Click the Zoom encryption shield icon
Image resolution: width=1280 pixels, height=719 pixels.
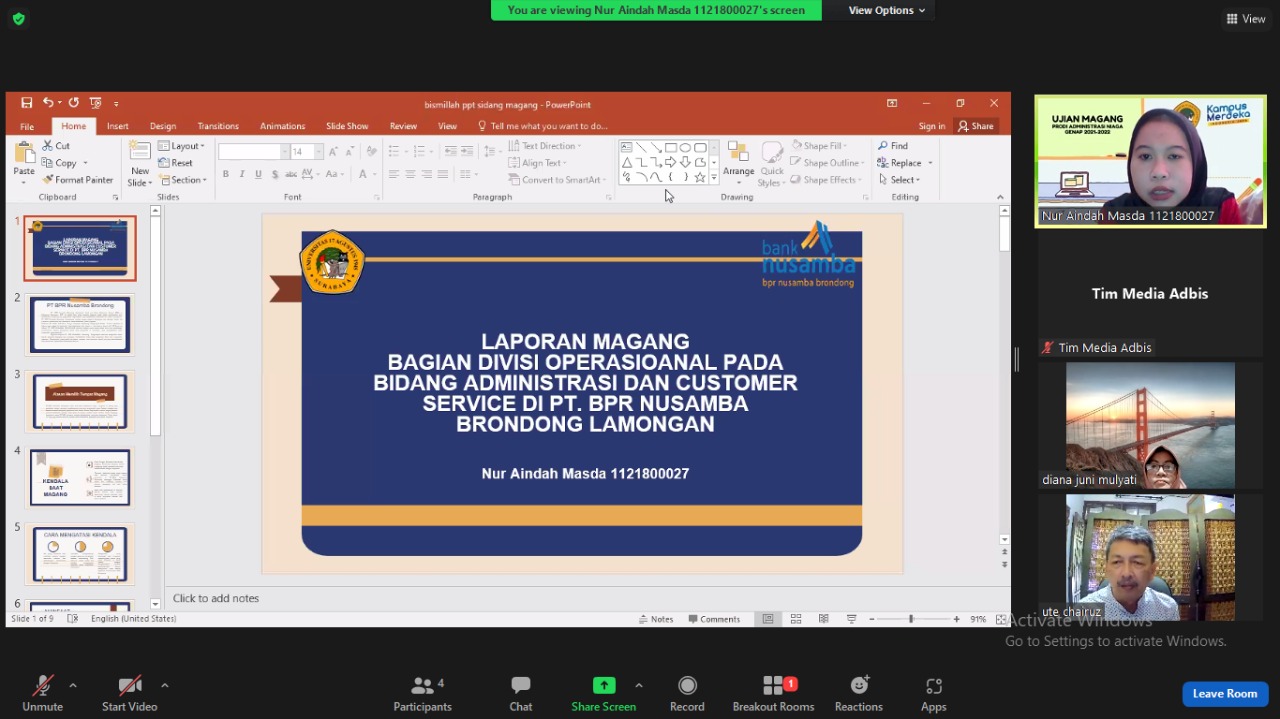coord(18,18)
